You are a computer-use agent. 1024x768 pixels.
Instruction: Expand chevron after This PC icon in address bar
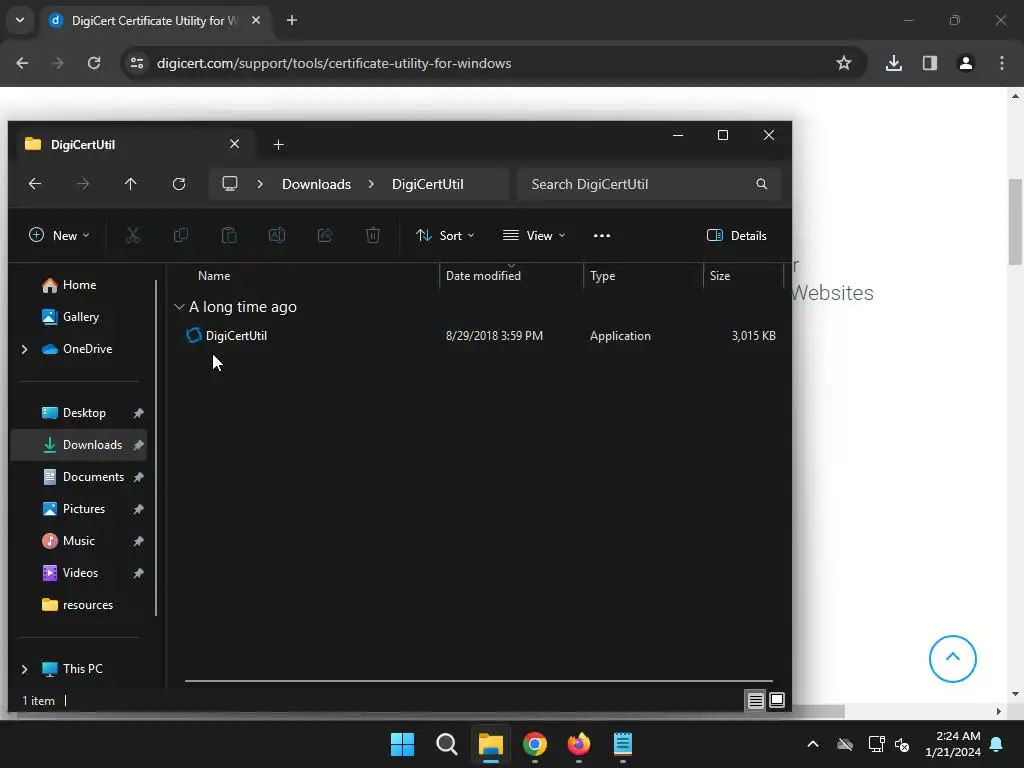260,184
